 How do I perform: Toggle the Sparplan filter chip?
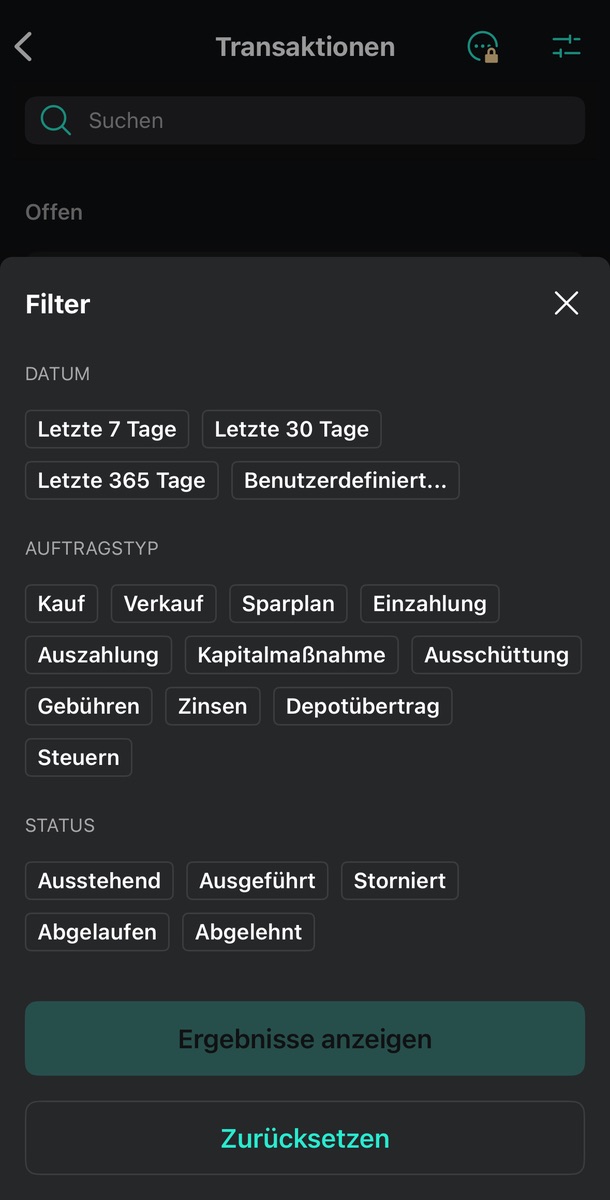coord(288,604)
